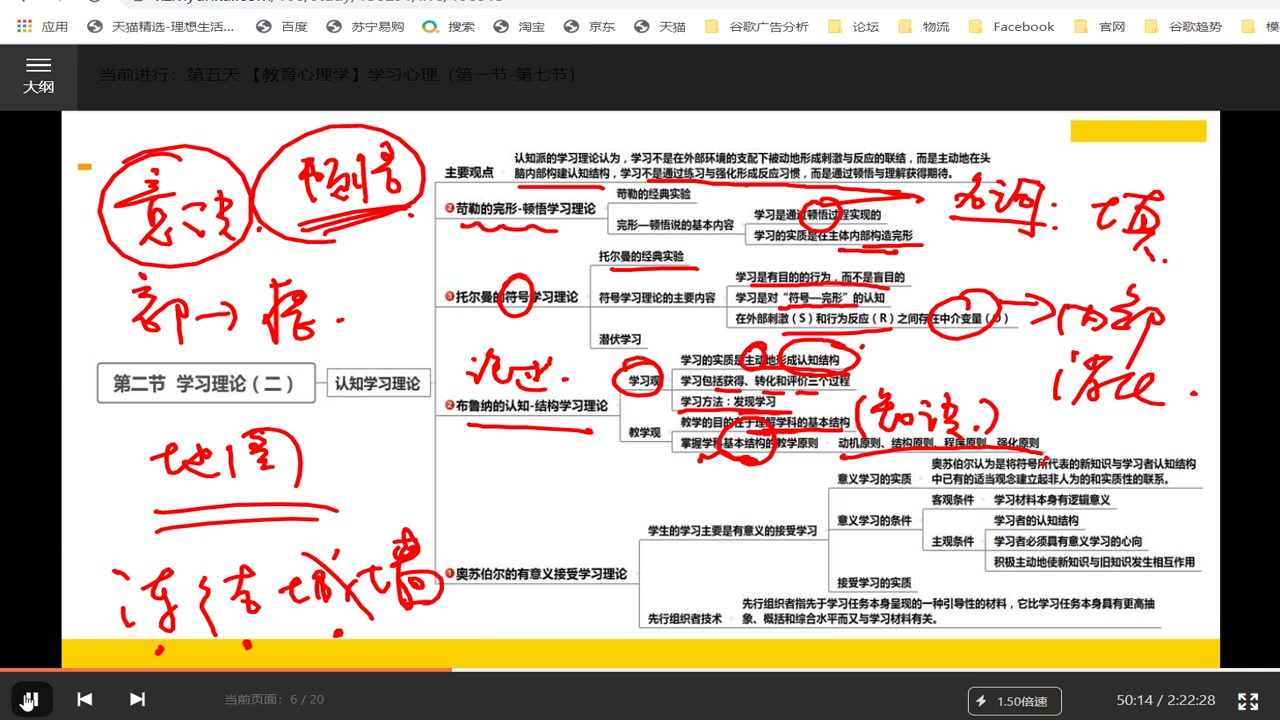Click 托尔曼的符号学习理论 on slide
1280x720 pixels.
(512, 296)
